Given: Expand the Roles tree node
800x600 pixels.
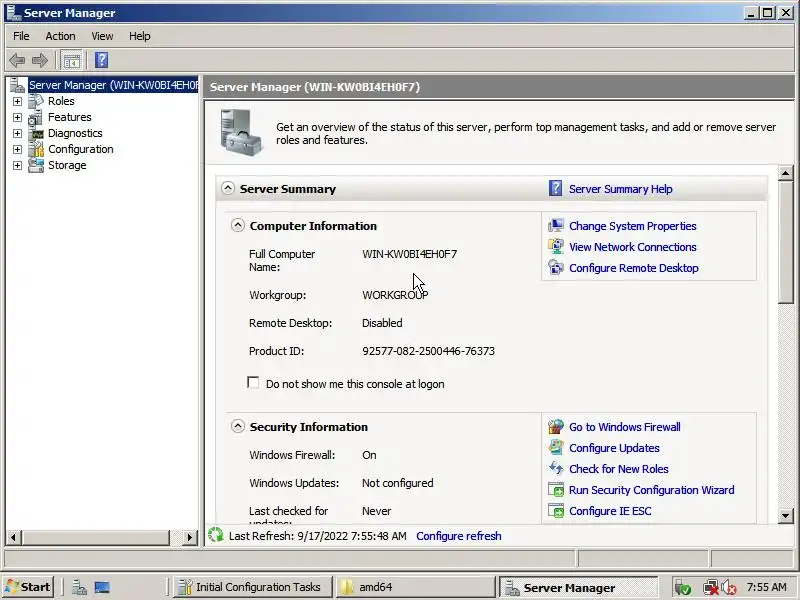Looking at the screenshot, I should [x=17, y=101].
